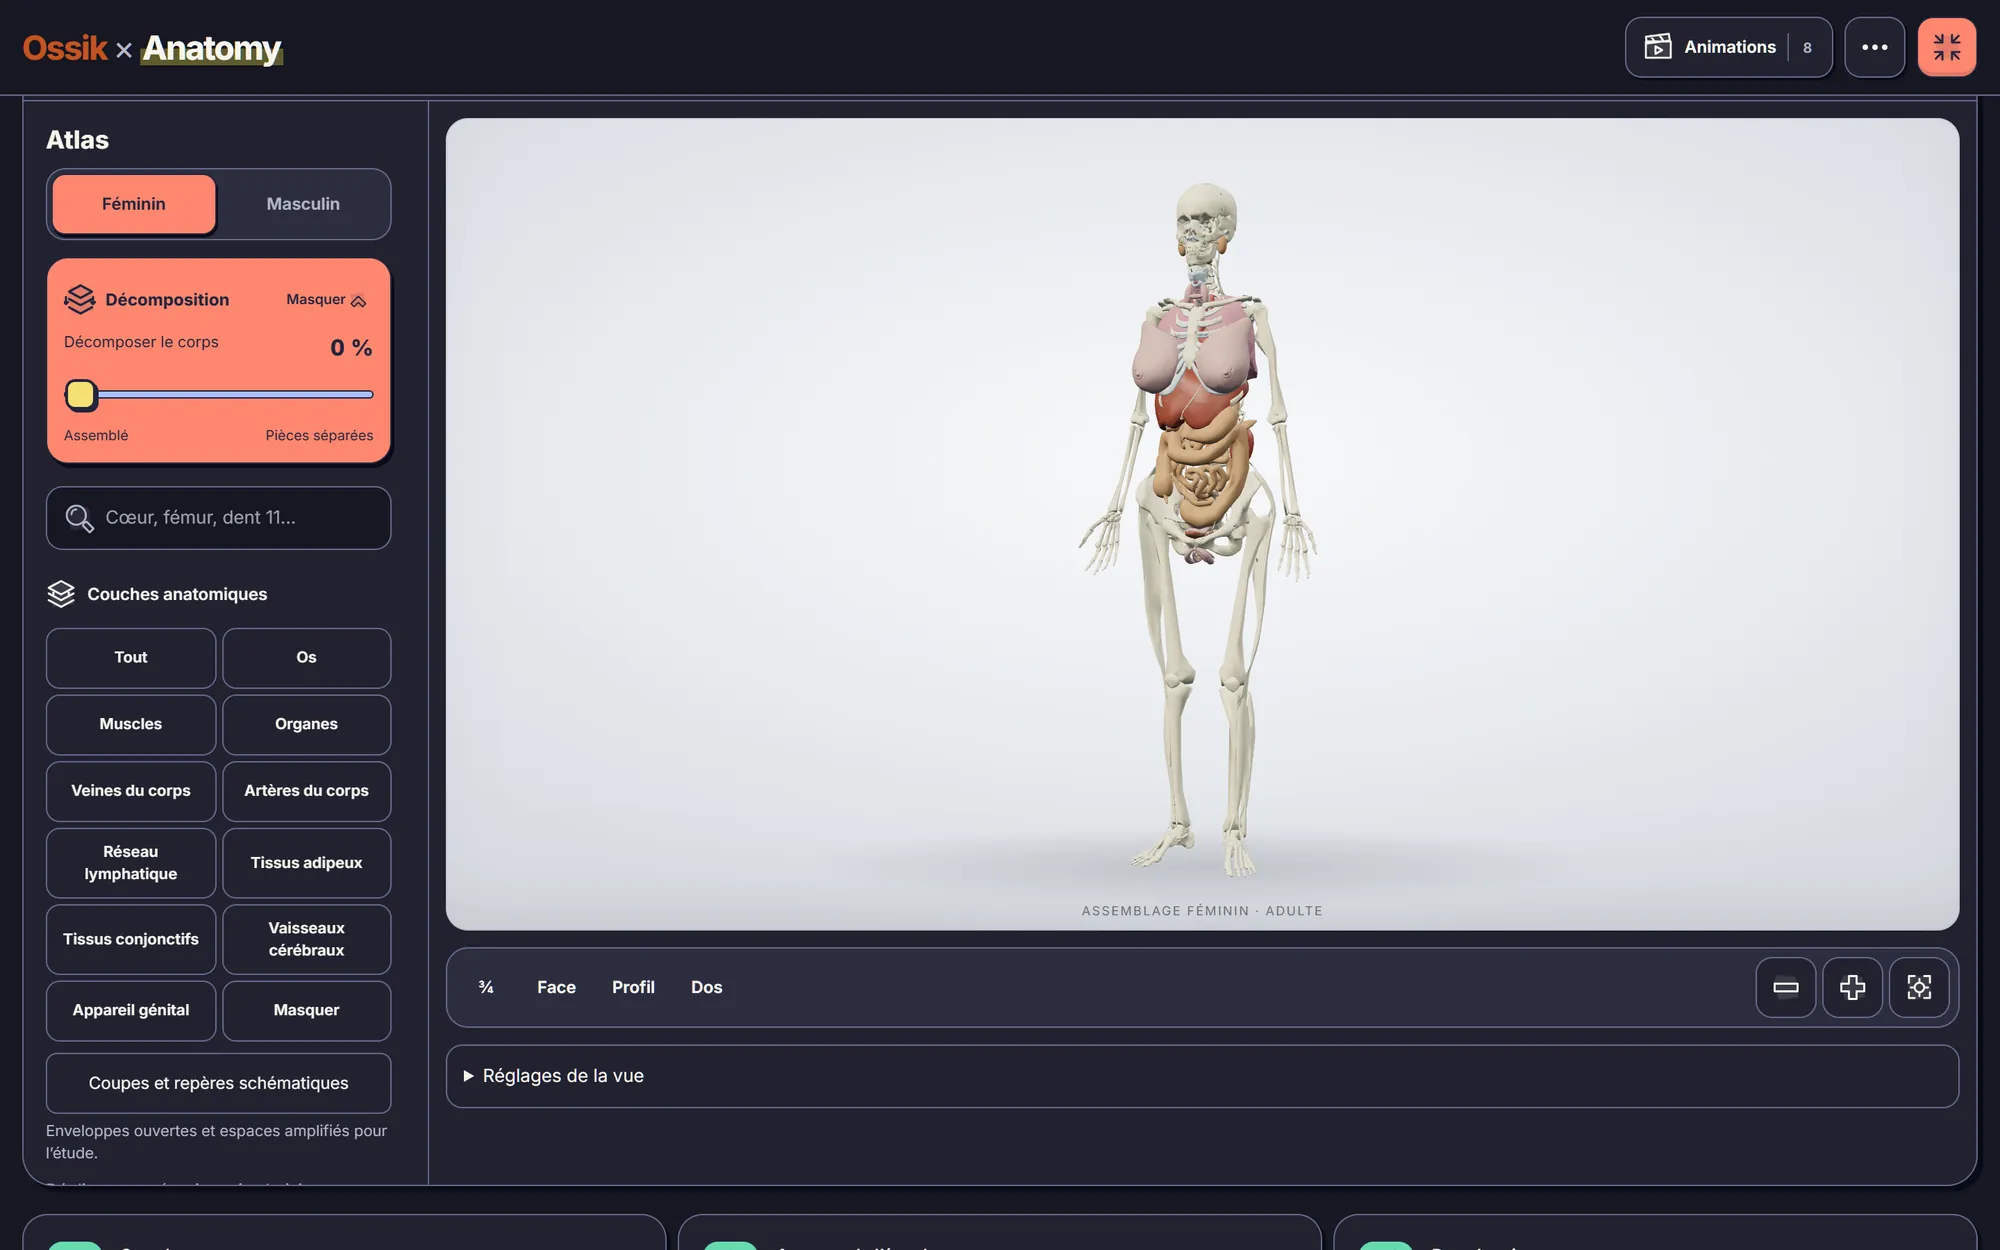Click the Appareil génital button

tap(131, 1011)
